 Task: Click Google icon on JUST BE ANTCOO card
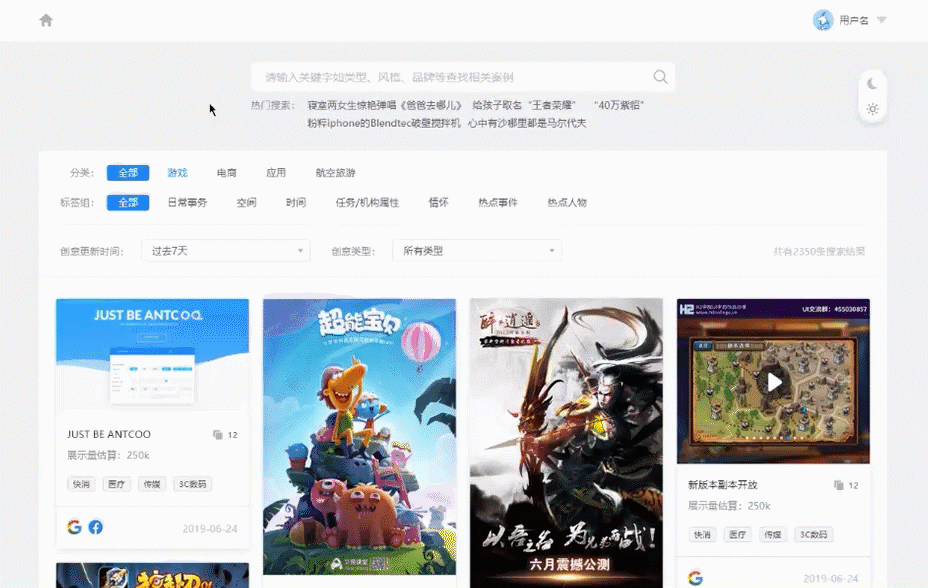74,527
